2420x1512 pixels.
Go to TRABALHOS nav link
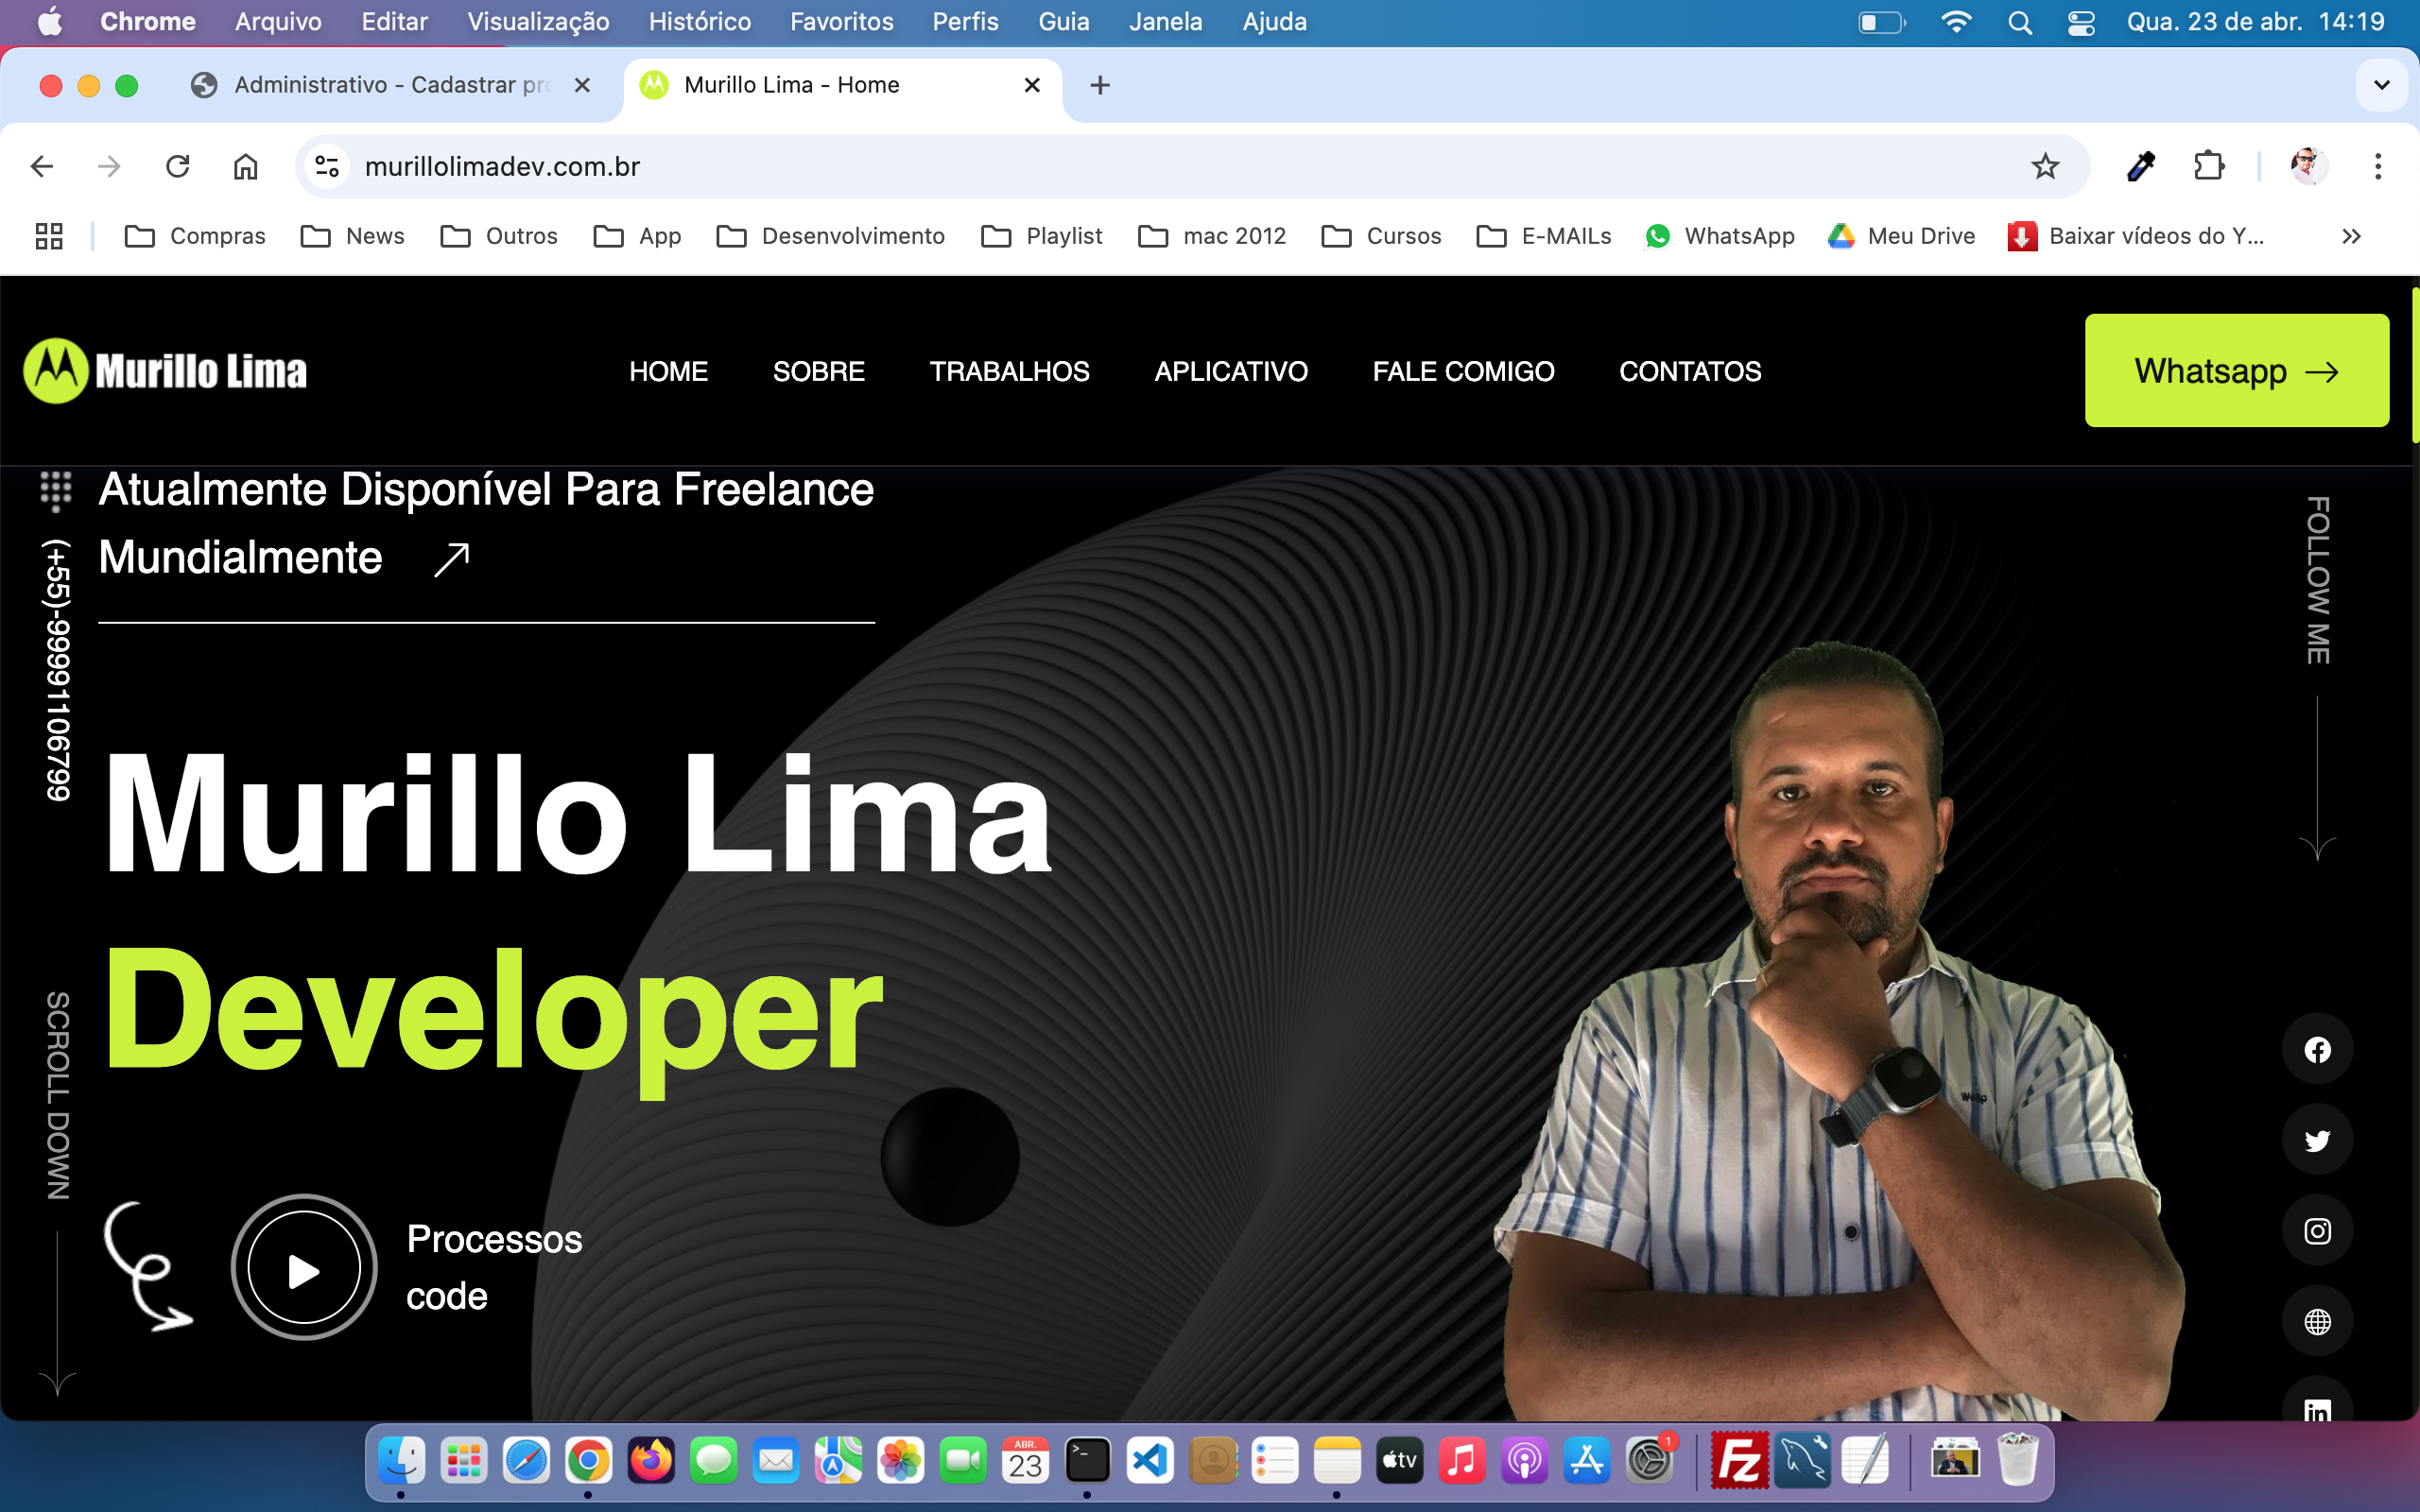(1009, 371)
